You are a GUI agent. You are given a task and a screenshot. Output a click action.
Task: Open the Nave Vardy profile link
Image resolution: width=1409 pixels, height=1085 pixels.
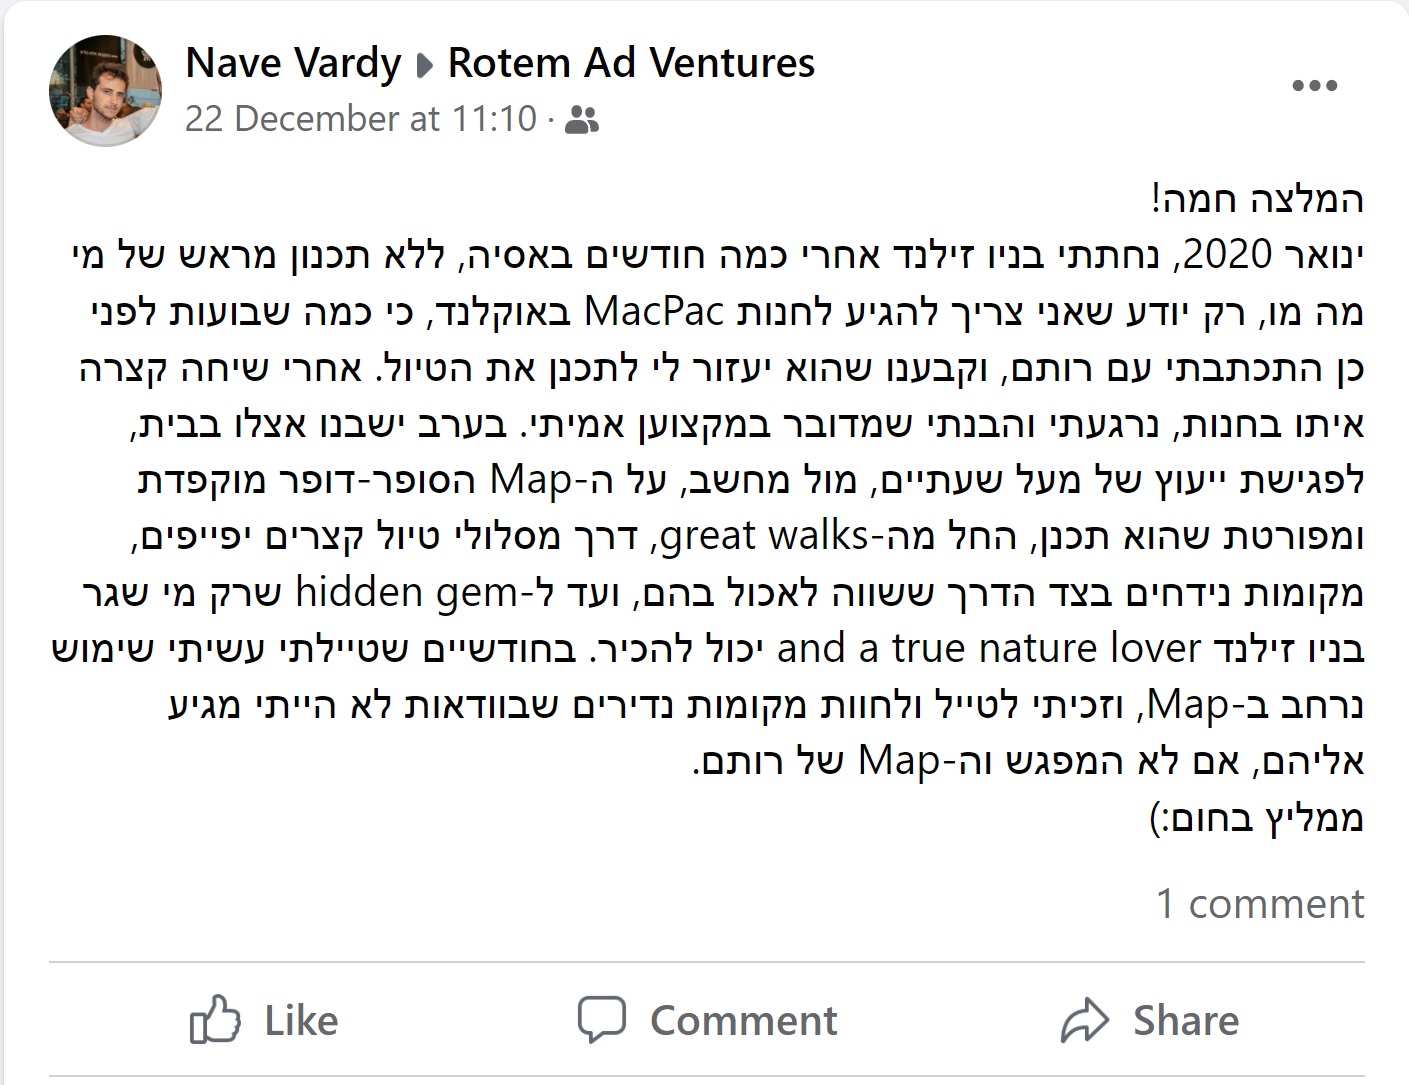pos(293,63)
